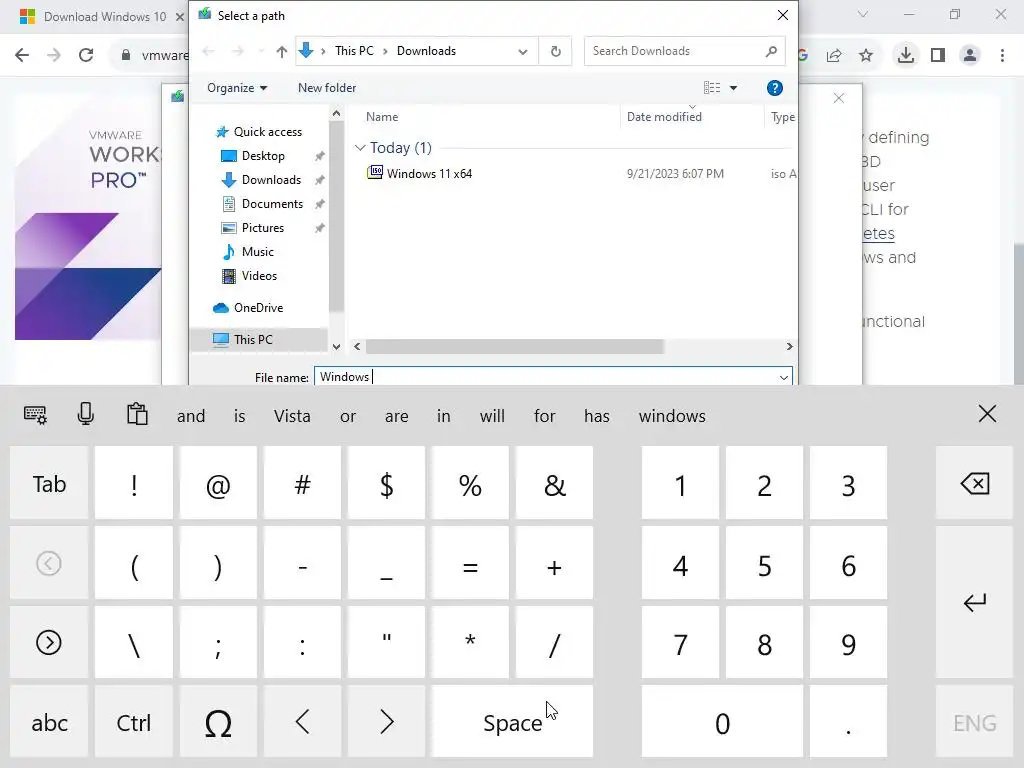
Task: Tap the ampersand key
Action: click(554, 484)
